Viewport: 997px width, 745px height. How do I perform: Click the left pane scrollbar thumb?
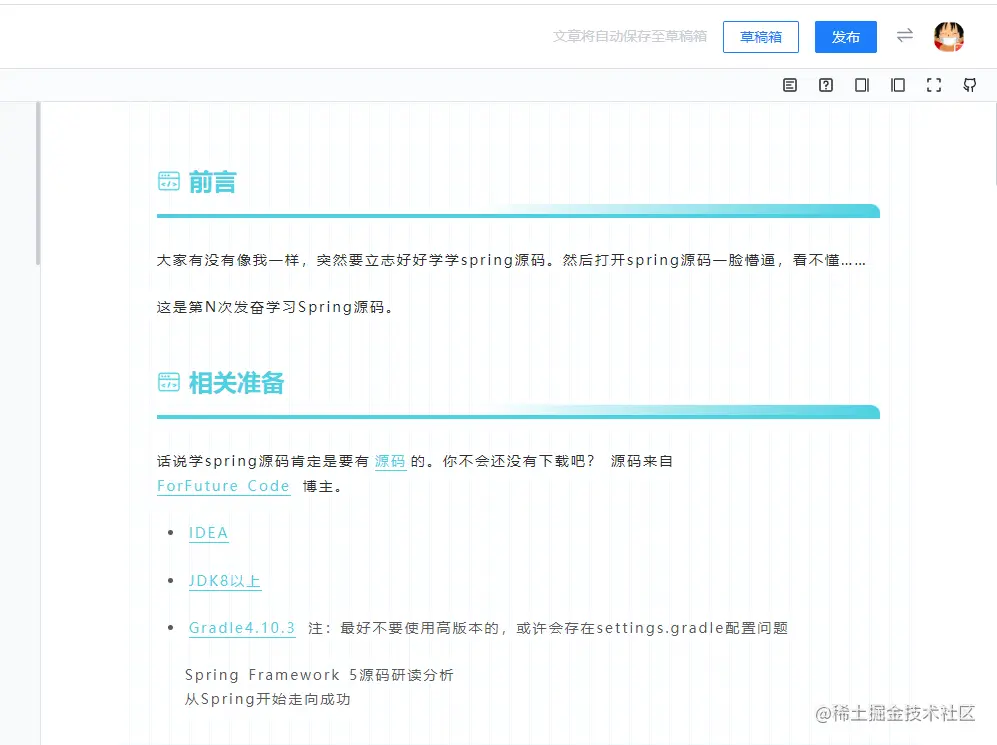[38, 183]
